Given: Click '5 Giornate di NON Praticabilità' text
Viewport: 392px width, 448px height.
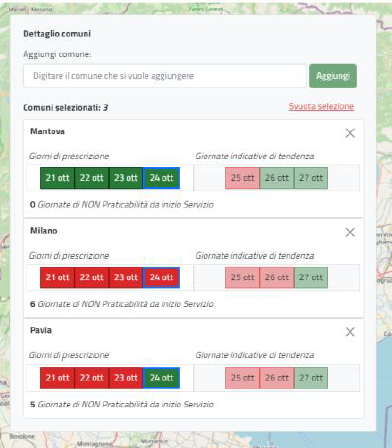Looking at the screenshot, I should coord(122,404).
